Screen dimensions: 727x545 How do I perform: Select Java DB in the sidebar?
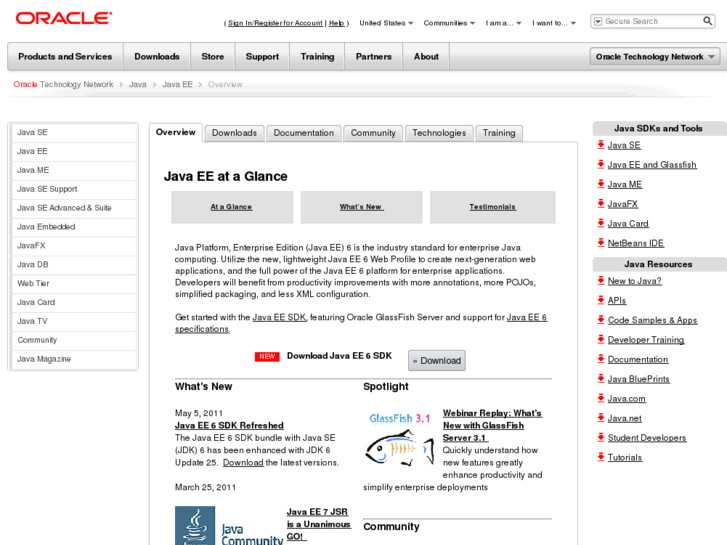(x=74, y=264)
